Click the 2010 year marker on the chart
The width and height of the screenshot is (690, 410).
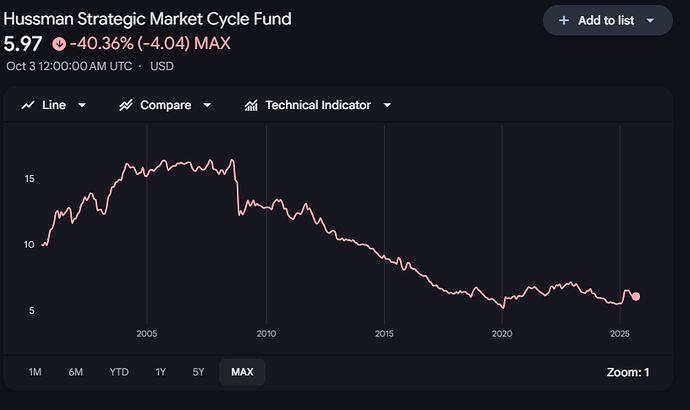coord(266,333)
